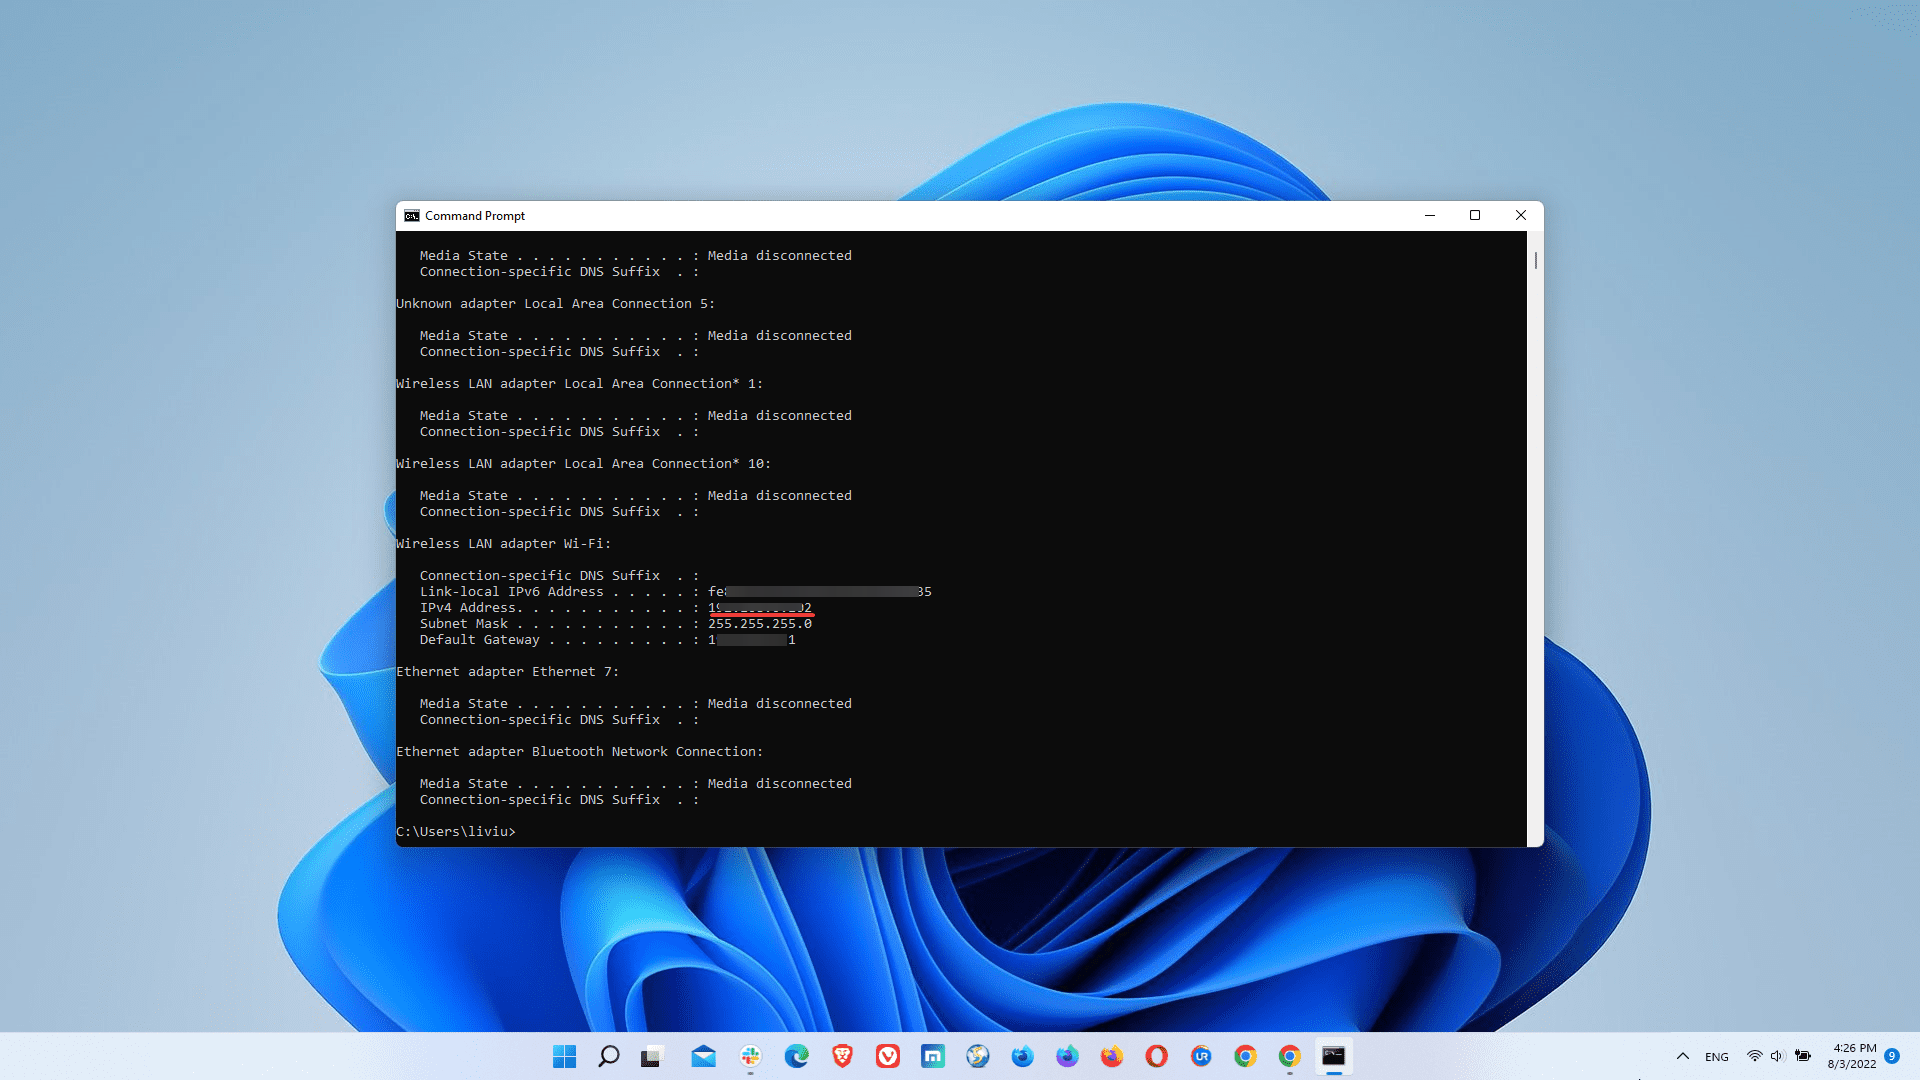This screenshot has width=1920, height=1080.
Task: Click Command Prompt title bar icon menu
Action: click(x=411, y=216)
